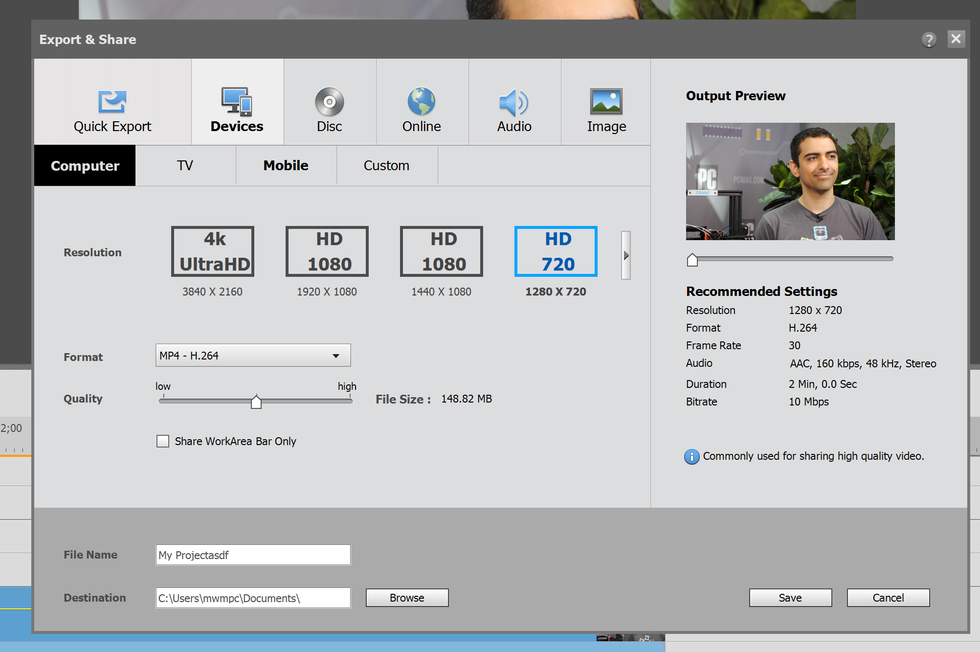980x652 pixels.
Task: Switch to the Devices tab
Action: click(237, 103)
